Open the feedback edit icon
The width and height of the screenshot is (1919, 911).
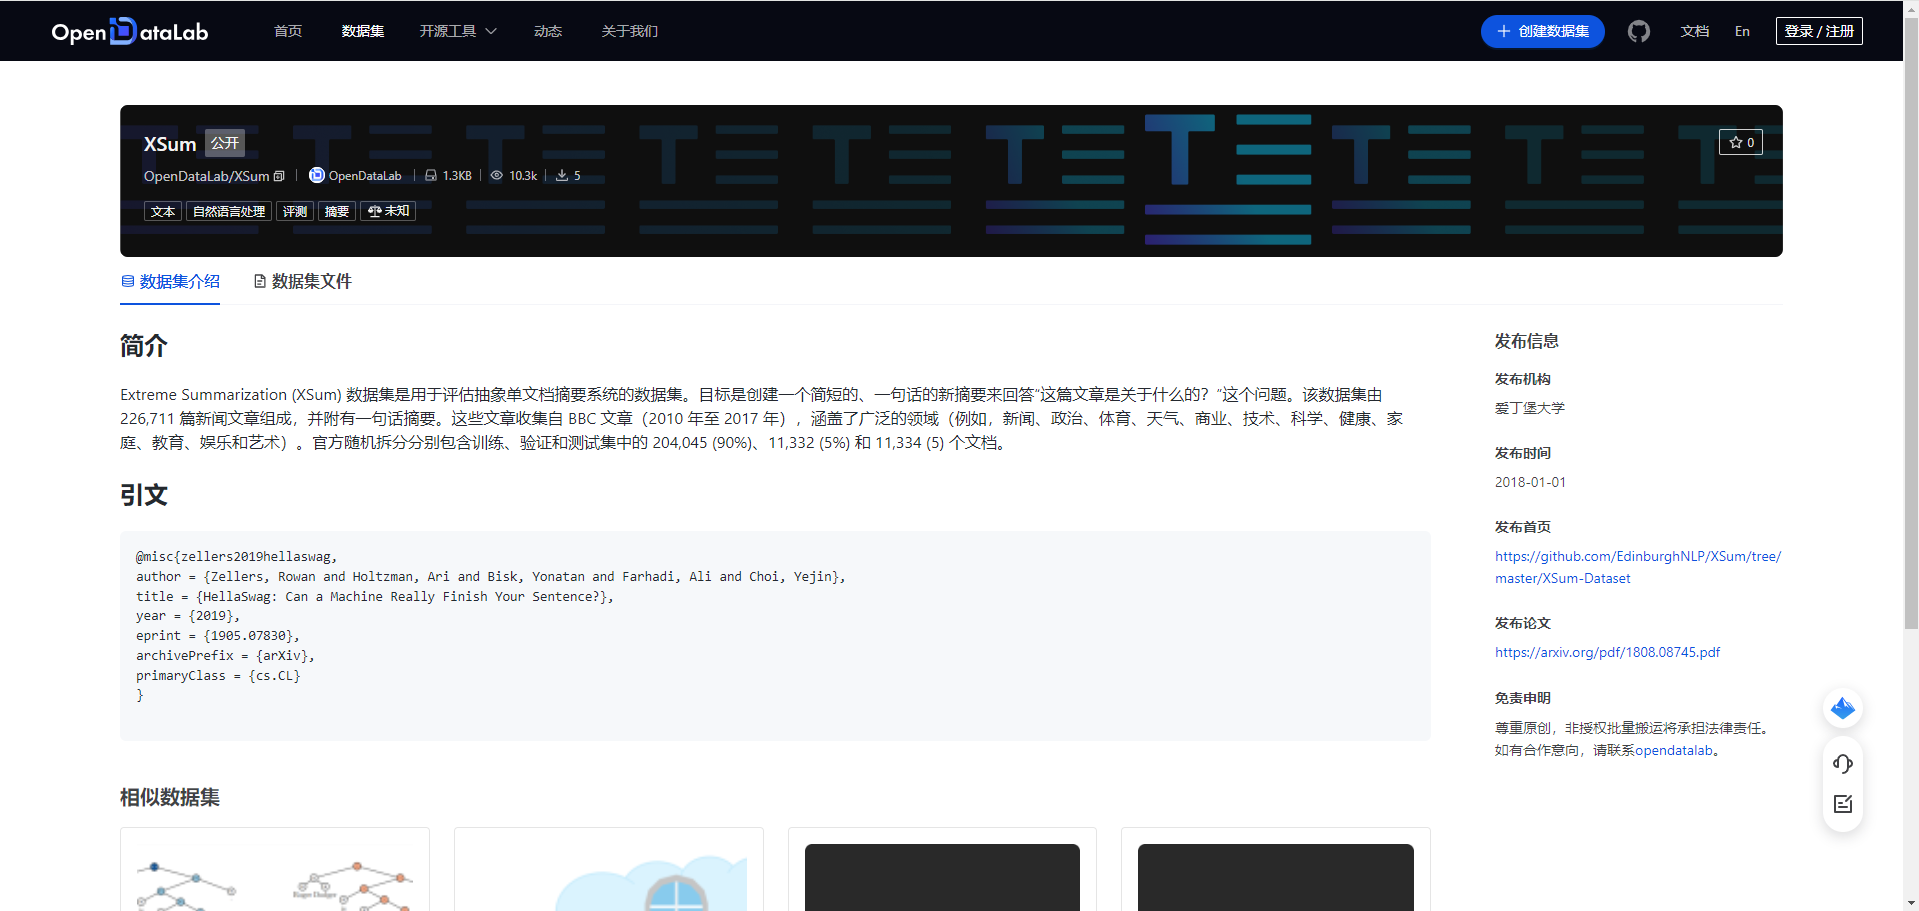pos(1843,804)
